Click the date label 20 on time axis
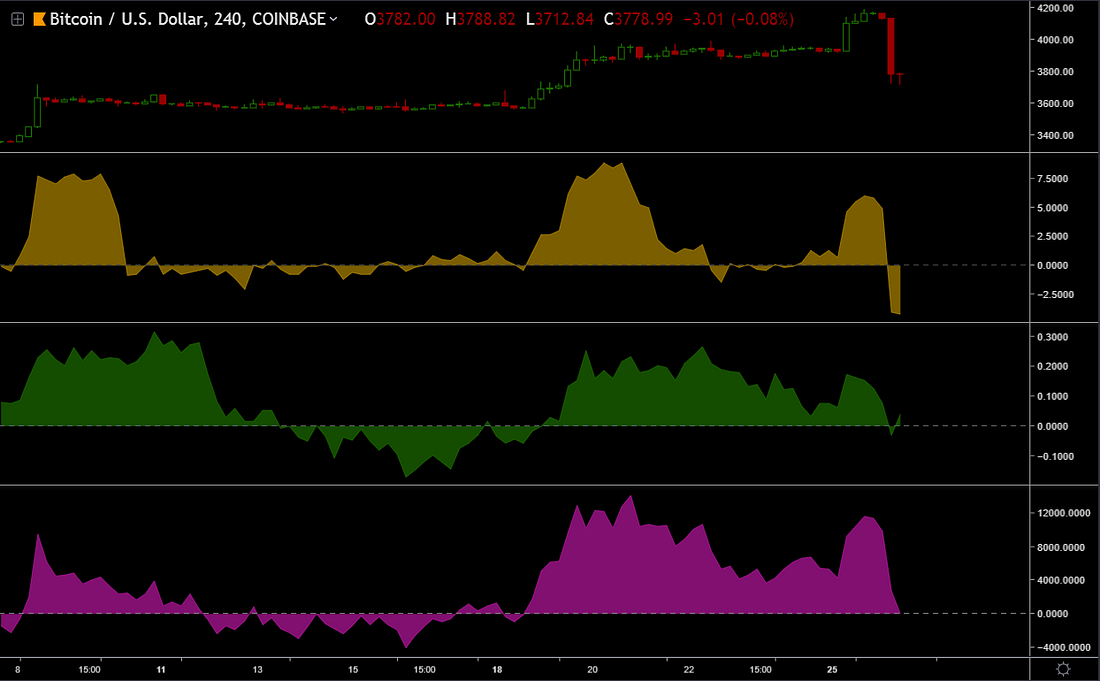This screenshot has height=681, width=1100. 592,669
